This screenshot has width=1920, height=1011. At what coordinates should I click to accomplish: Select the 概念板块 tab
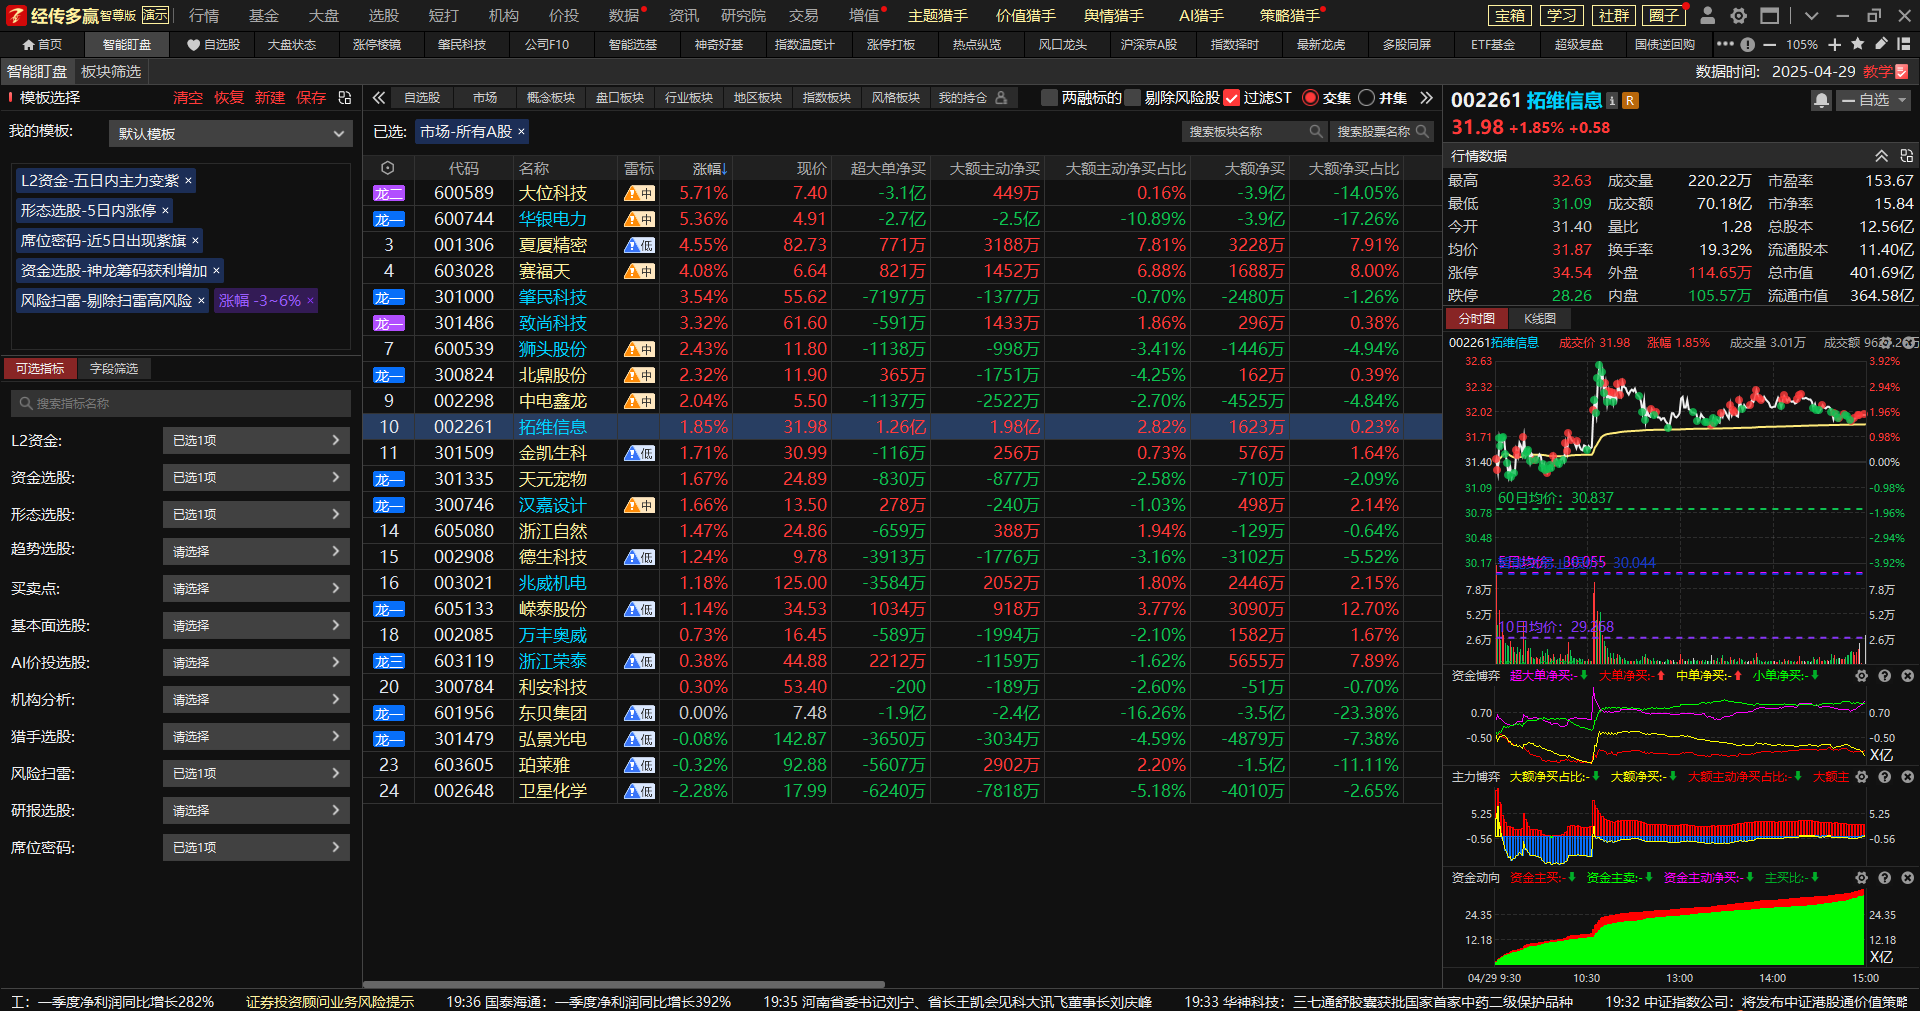coord(551,98)
